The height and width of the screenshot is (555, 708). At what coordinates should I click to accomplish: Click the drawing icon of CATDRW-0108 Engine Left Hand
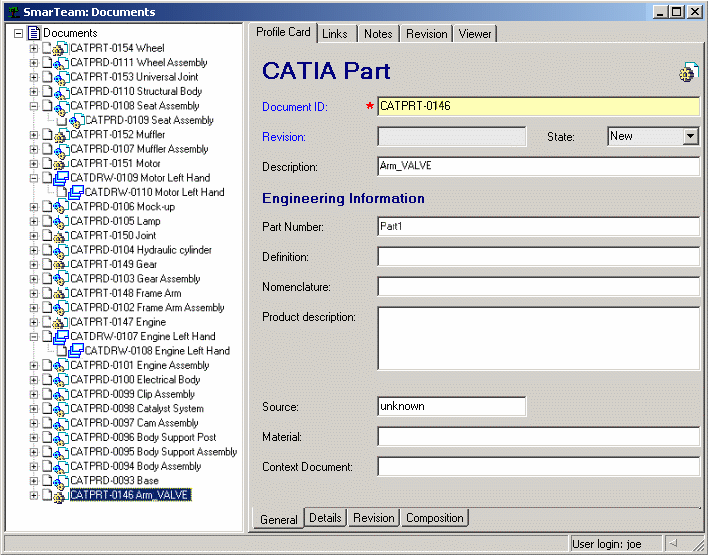coord(74,351)
